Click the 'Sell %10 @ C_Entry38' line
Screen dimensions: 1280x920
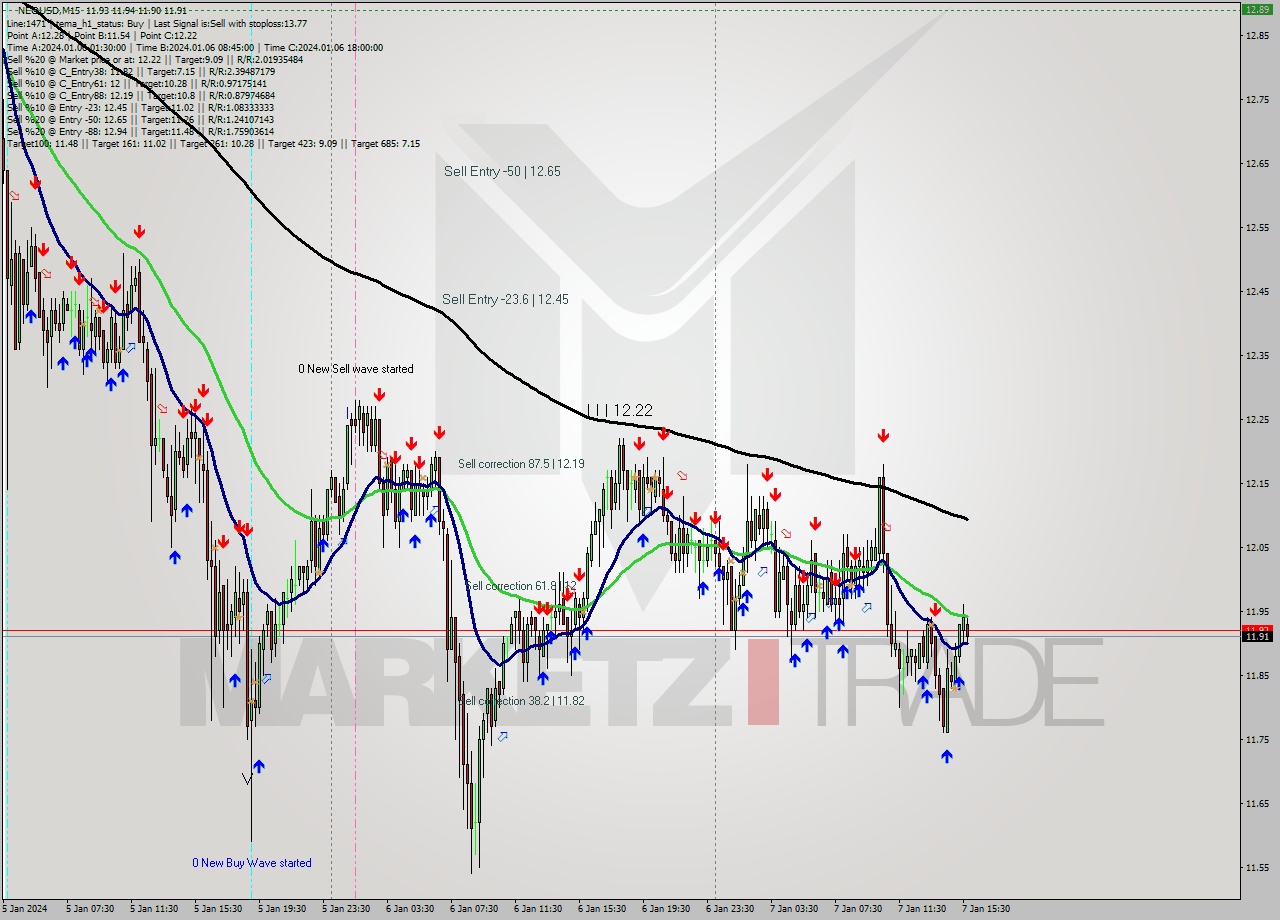[x=140, y=71]
